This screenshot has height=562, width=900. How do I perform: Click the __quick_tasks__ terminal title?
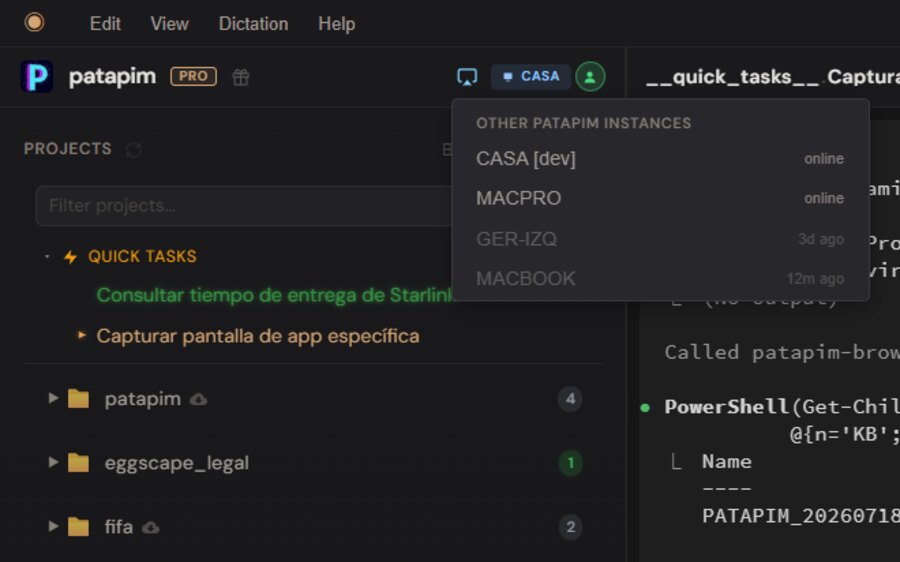(732, 77)
